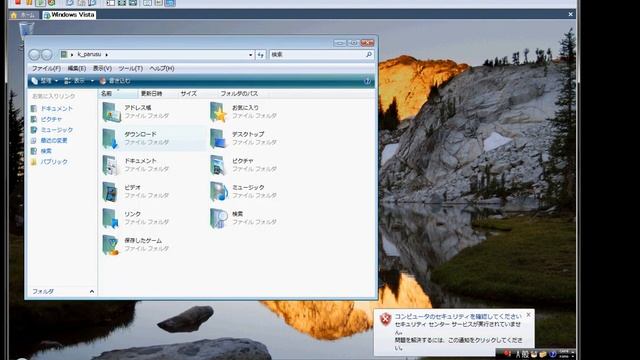Sort by the サイズ column header

tap(198, 93)
